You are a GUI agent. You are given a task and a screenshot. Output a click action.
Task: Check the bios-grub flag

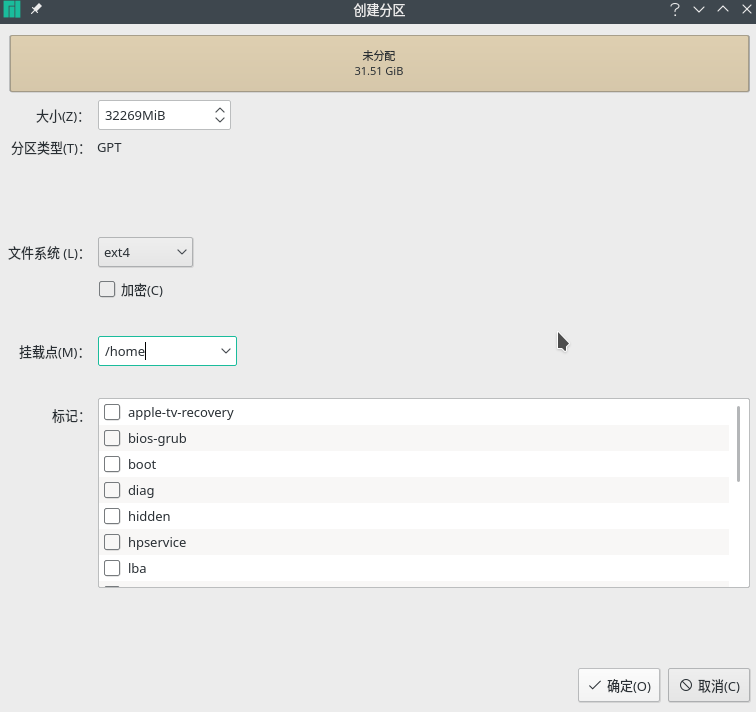112,438
